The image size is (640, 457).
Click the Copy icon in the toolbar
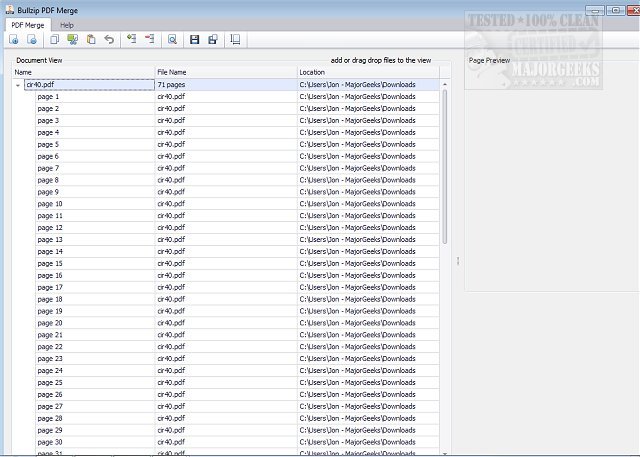pyautogui.click(x=55, y=40)
